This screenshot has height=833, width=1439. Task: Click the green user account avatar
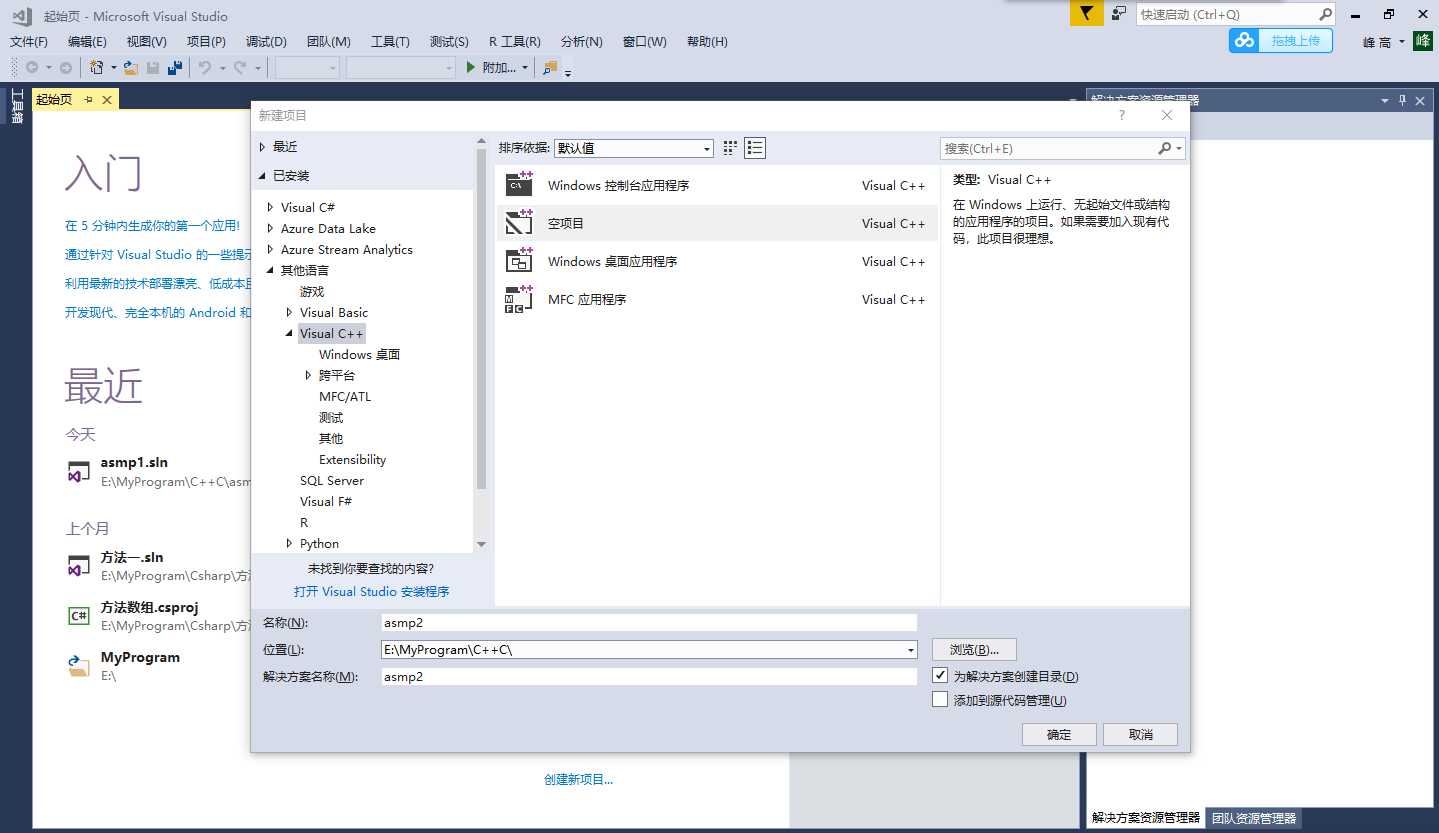[1422, 41]
